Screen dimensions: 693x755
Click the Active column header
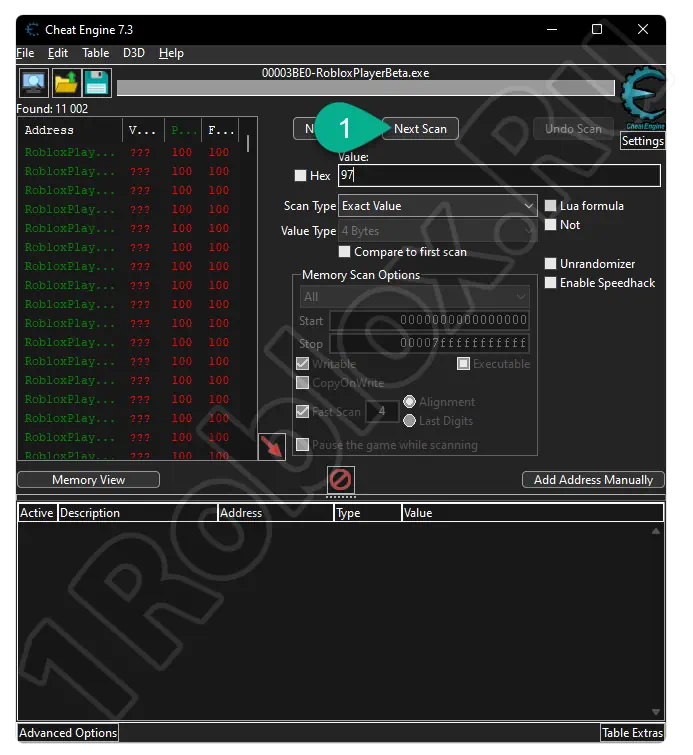tap(37, 513)
